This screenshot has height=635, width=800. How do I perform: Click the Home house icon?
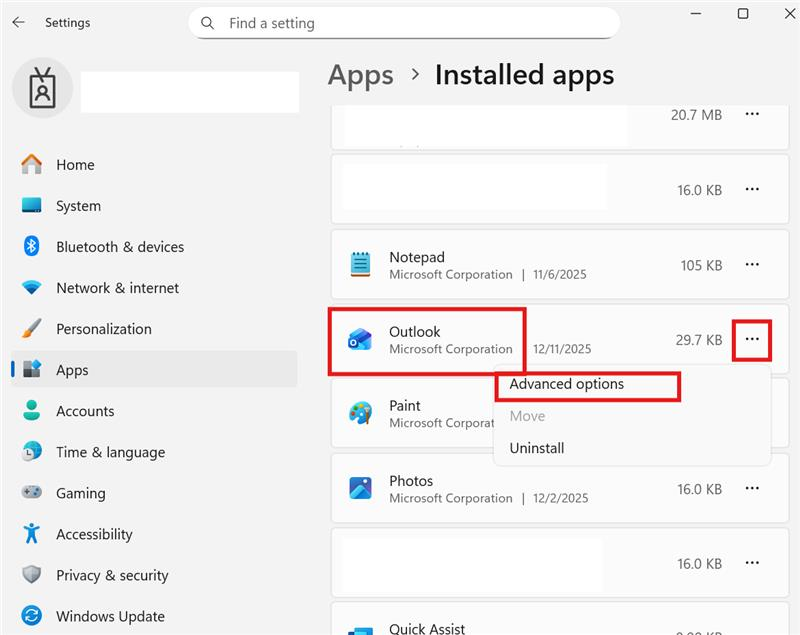tap(32, 164)
